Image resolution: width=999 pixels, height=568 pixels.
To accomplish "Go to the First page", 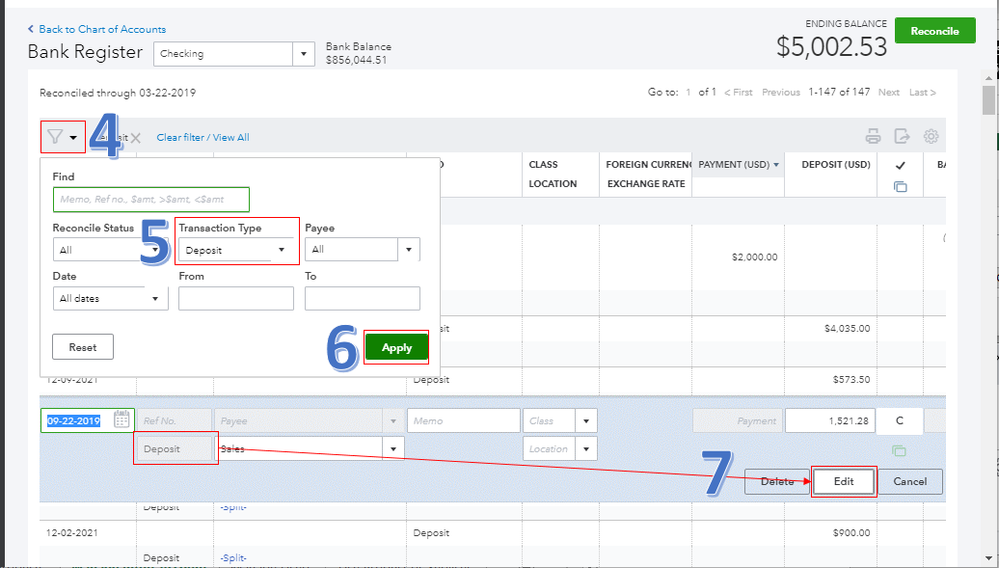I will point(738,92).
